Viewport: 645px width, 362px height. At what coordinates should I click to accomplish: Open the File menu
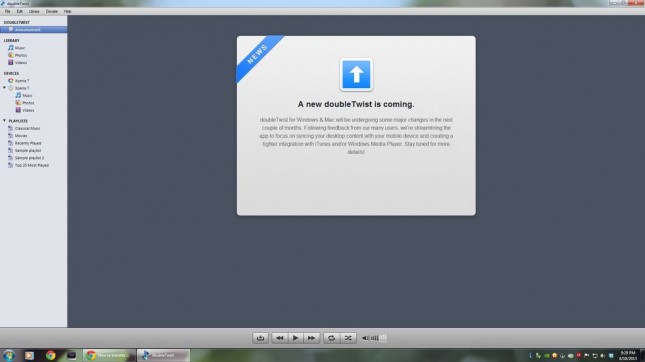[x=7, y=12]
